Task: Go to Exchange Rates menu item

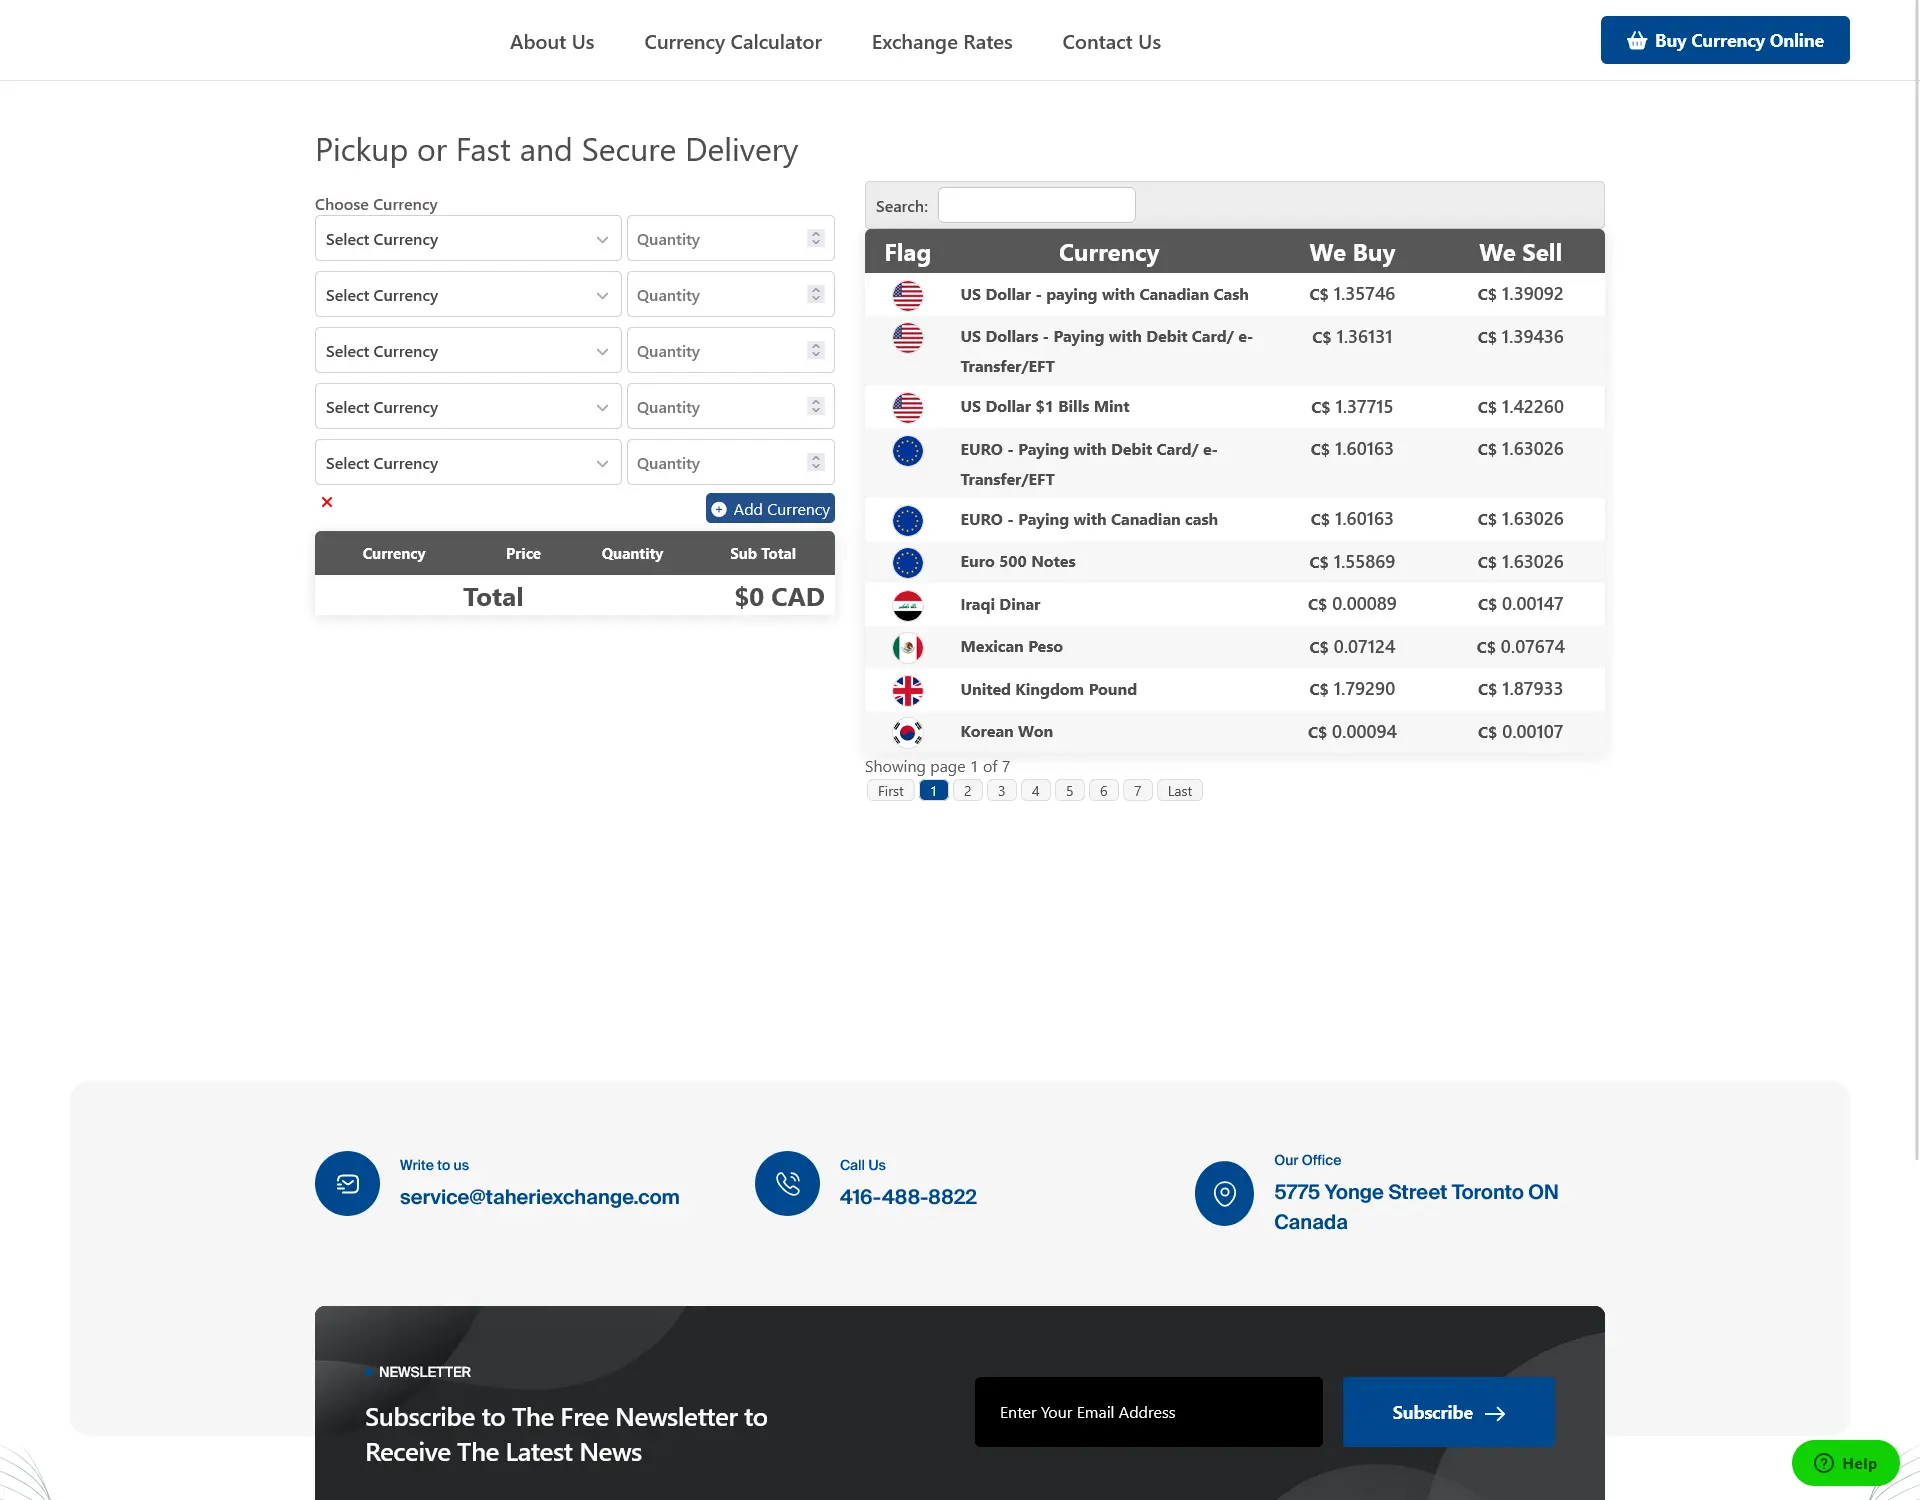Action: tap(941, 42)
